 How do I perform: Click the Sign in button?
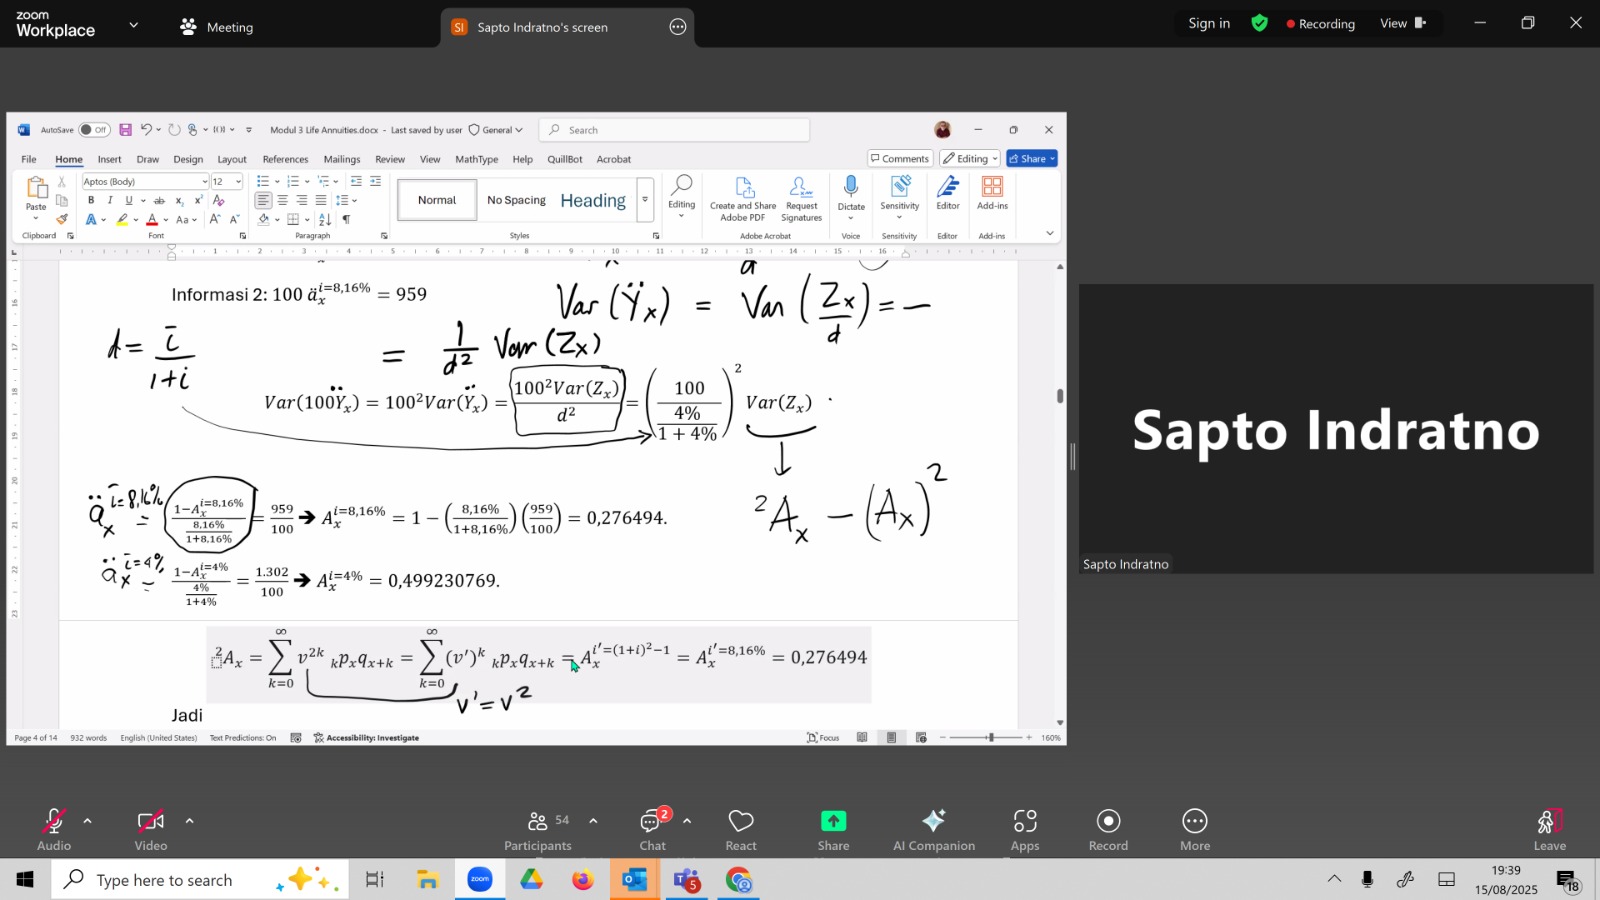point(1209,23)
